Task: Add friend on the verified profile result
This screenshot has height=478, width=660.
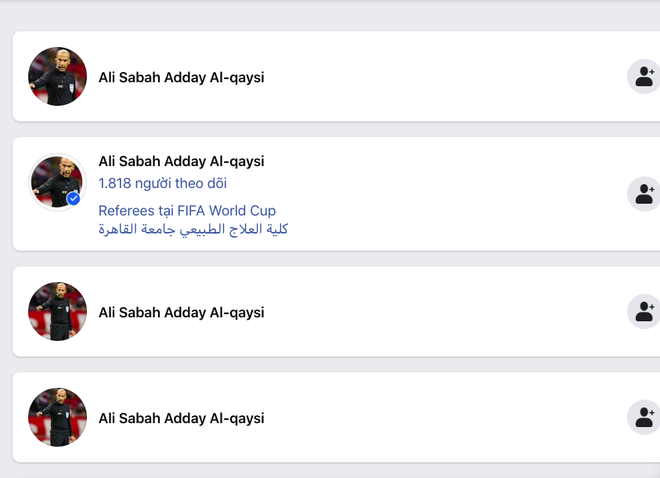Action: click(644, 193)
